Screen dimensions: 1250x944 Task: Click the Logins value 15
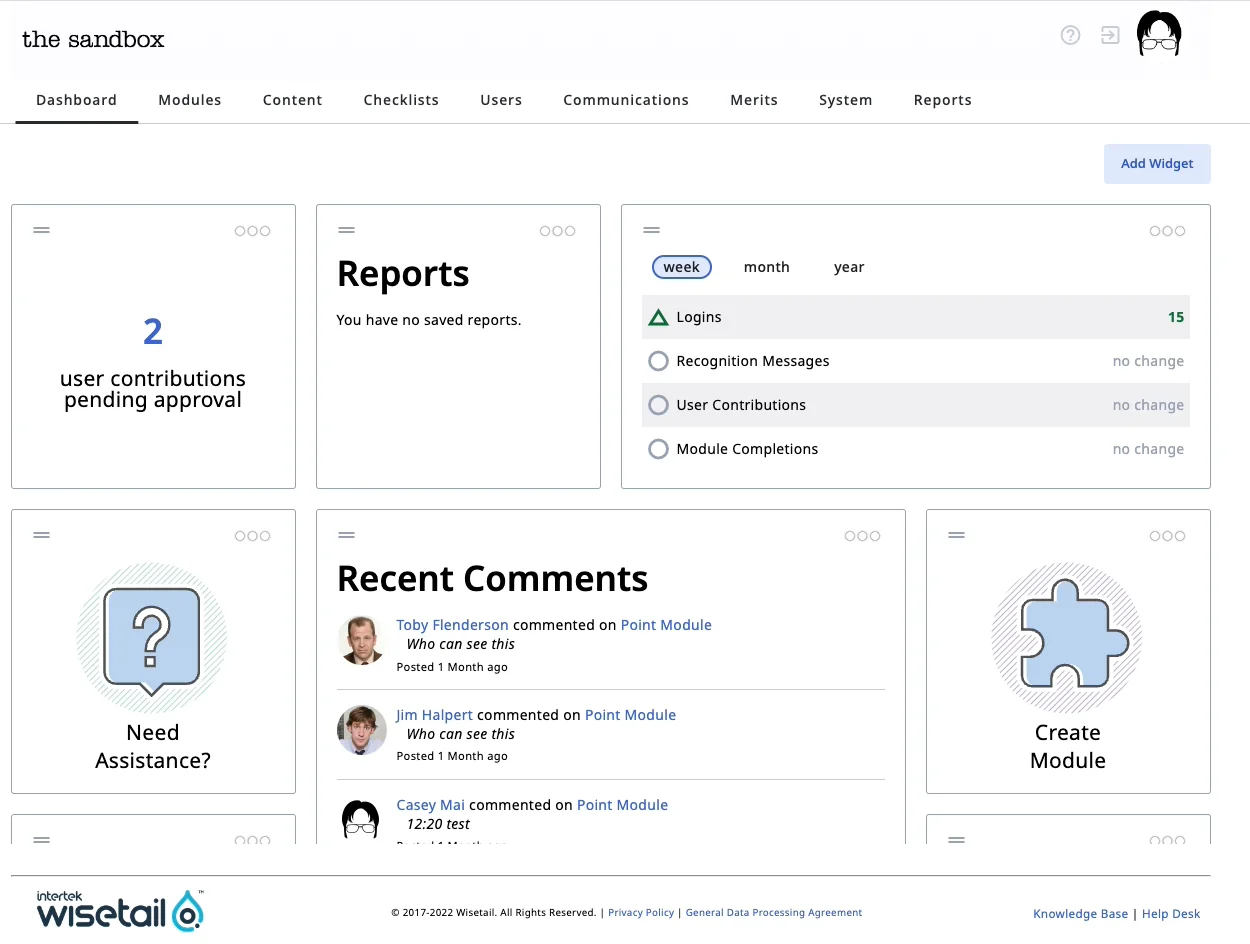tap(1176, 317)
